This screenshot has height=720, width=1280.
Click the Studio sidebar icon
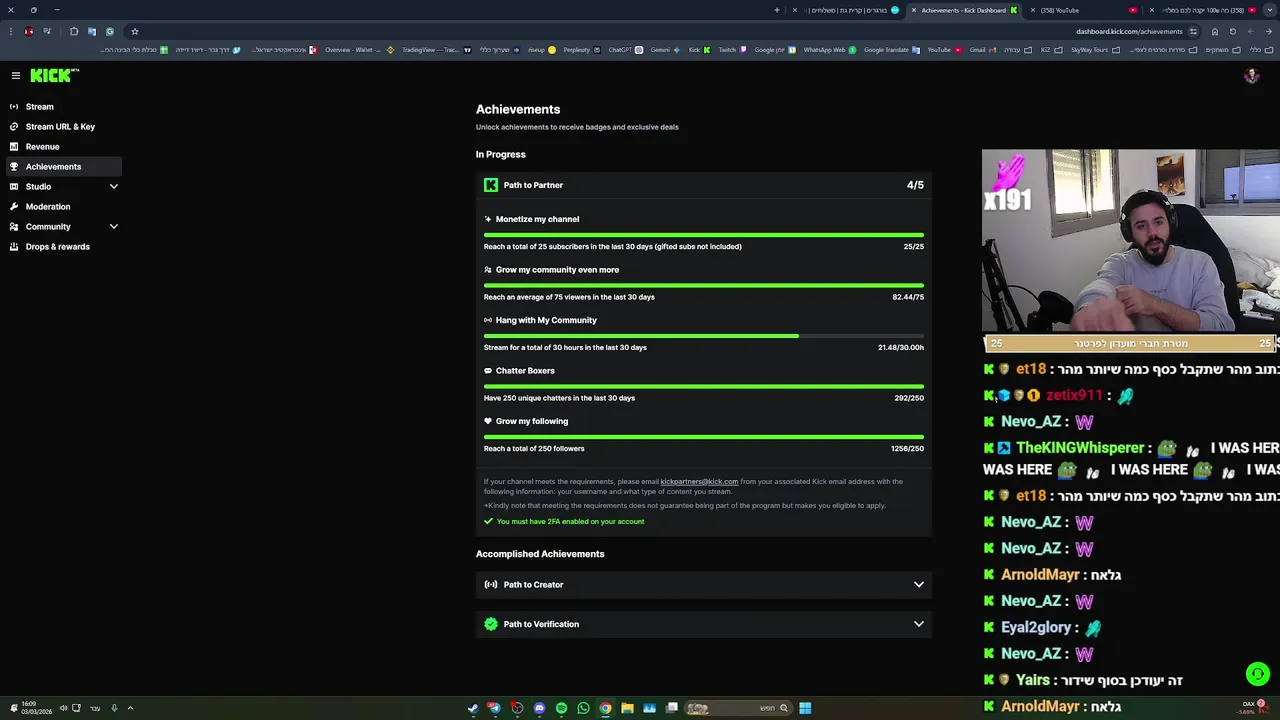[14, 186]
